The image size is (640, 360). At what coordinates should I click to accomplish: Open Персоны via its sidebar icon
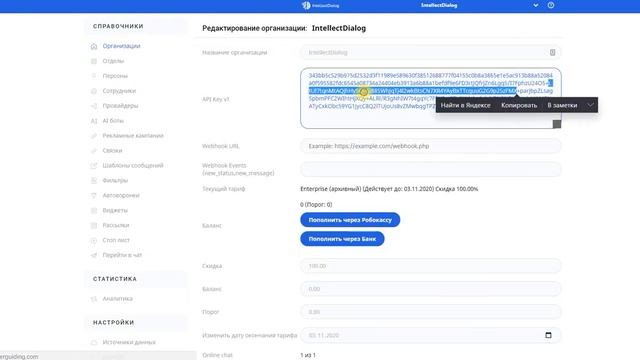click(94, 76)
